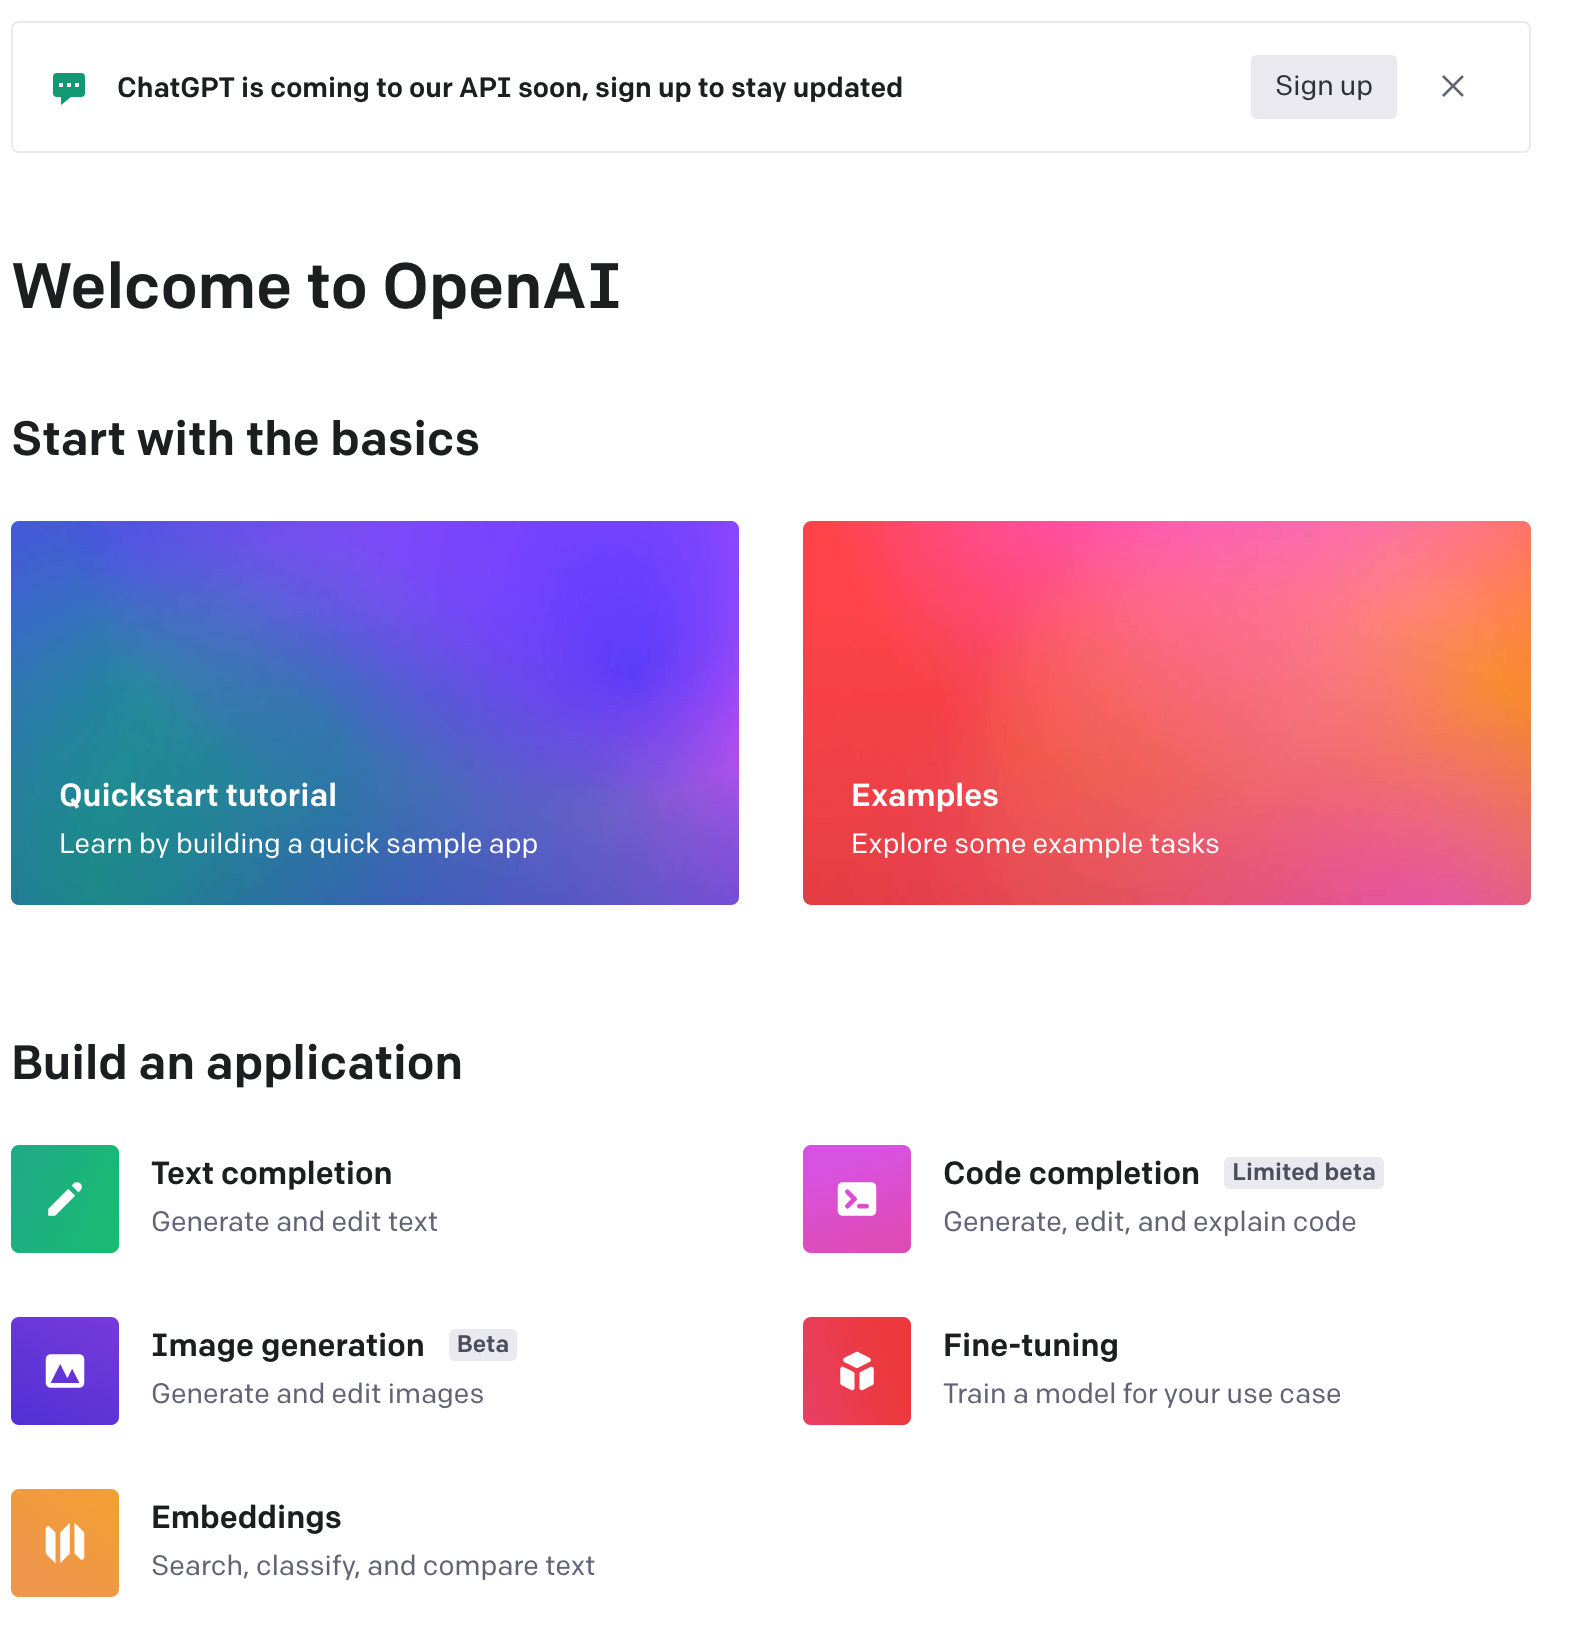The width and height of the screenshot is (1596, 1640).
Task: Open the Text completion title link
Action: point(271,1173)
